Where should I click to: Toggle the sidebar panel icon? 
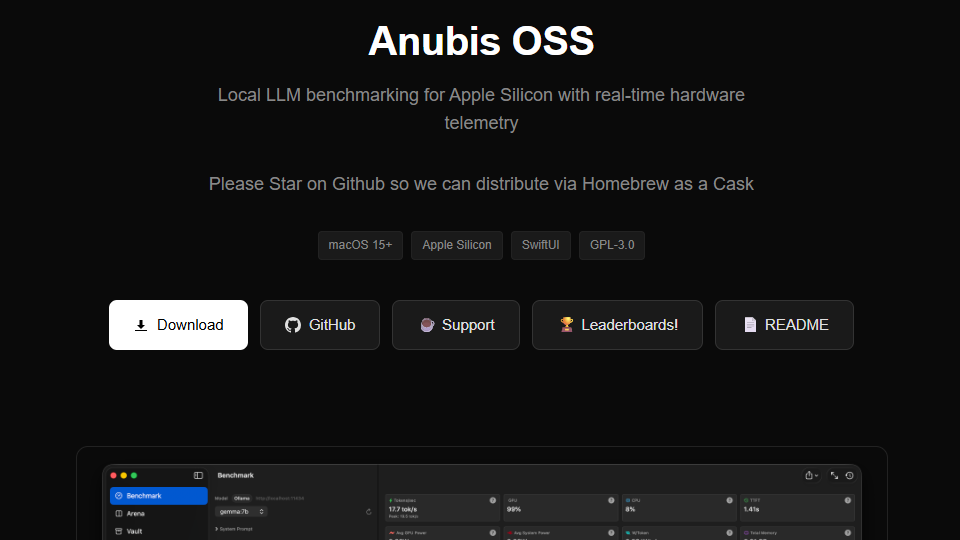click(198, 475)
